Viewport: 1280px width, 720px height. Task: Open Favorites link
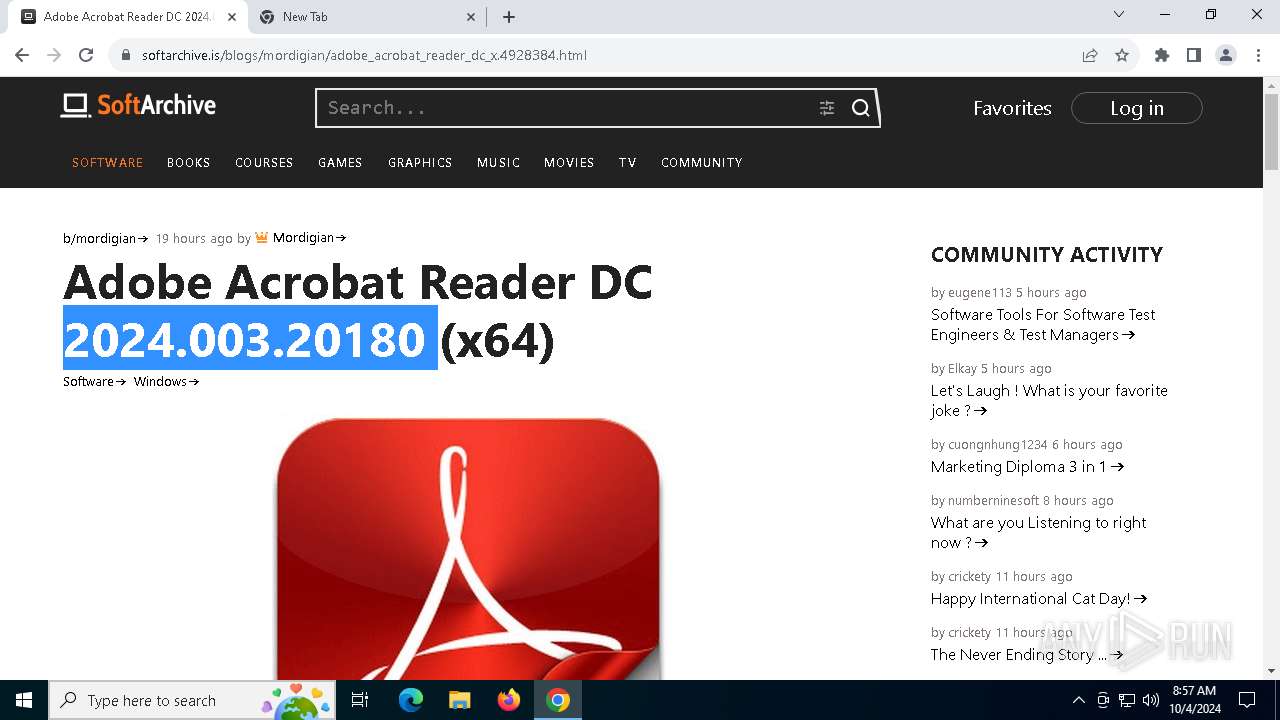(1012, 108)
